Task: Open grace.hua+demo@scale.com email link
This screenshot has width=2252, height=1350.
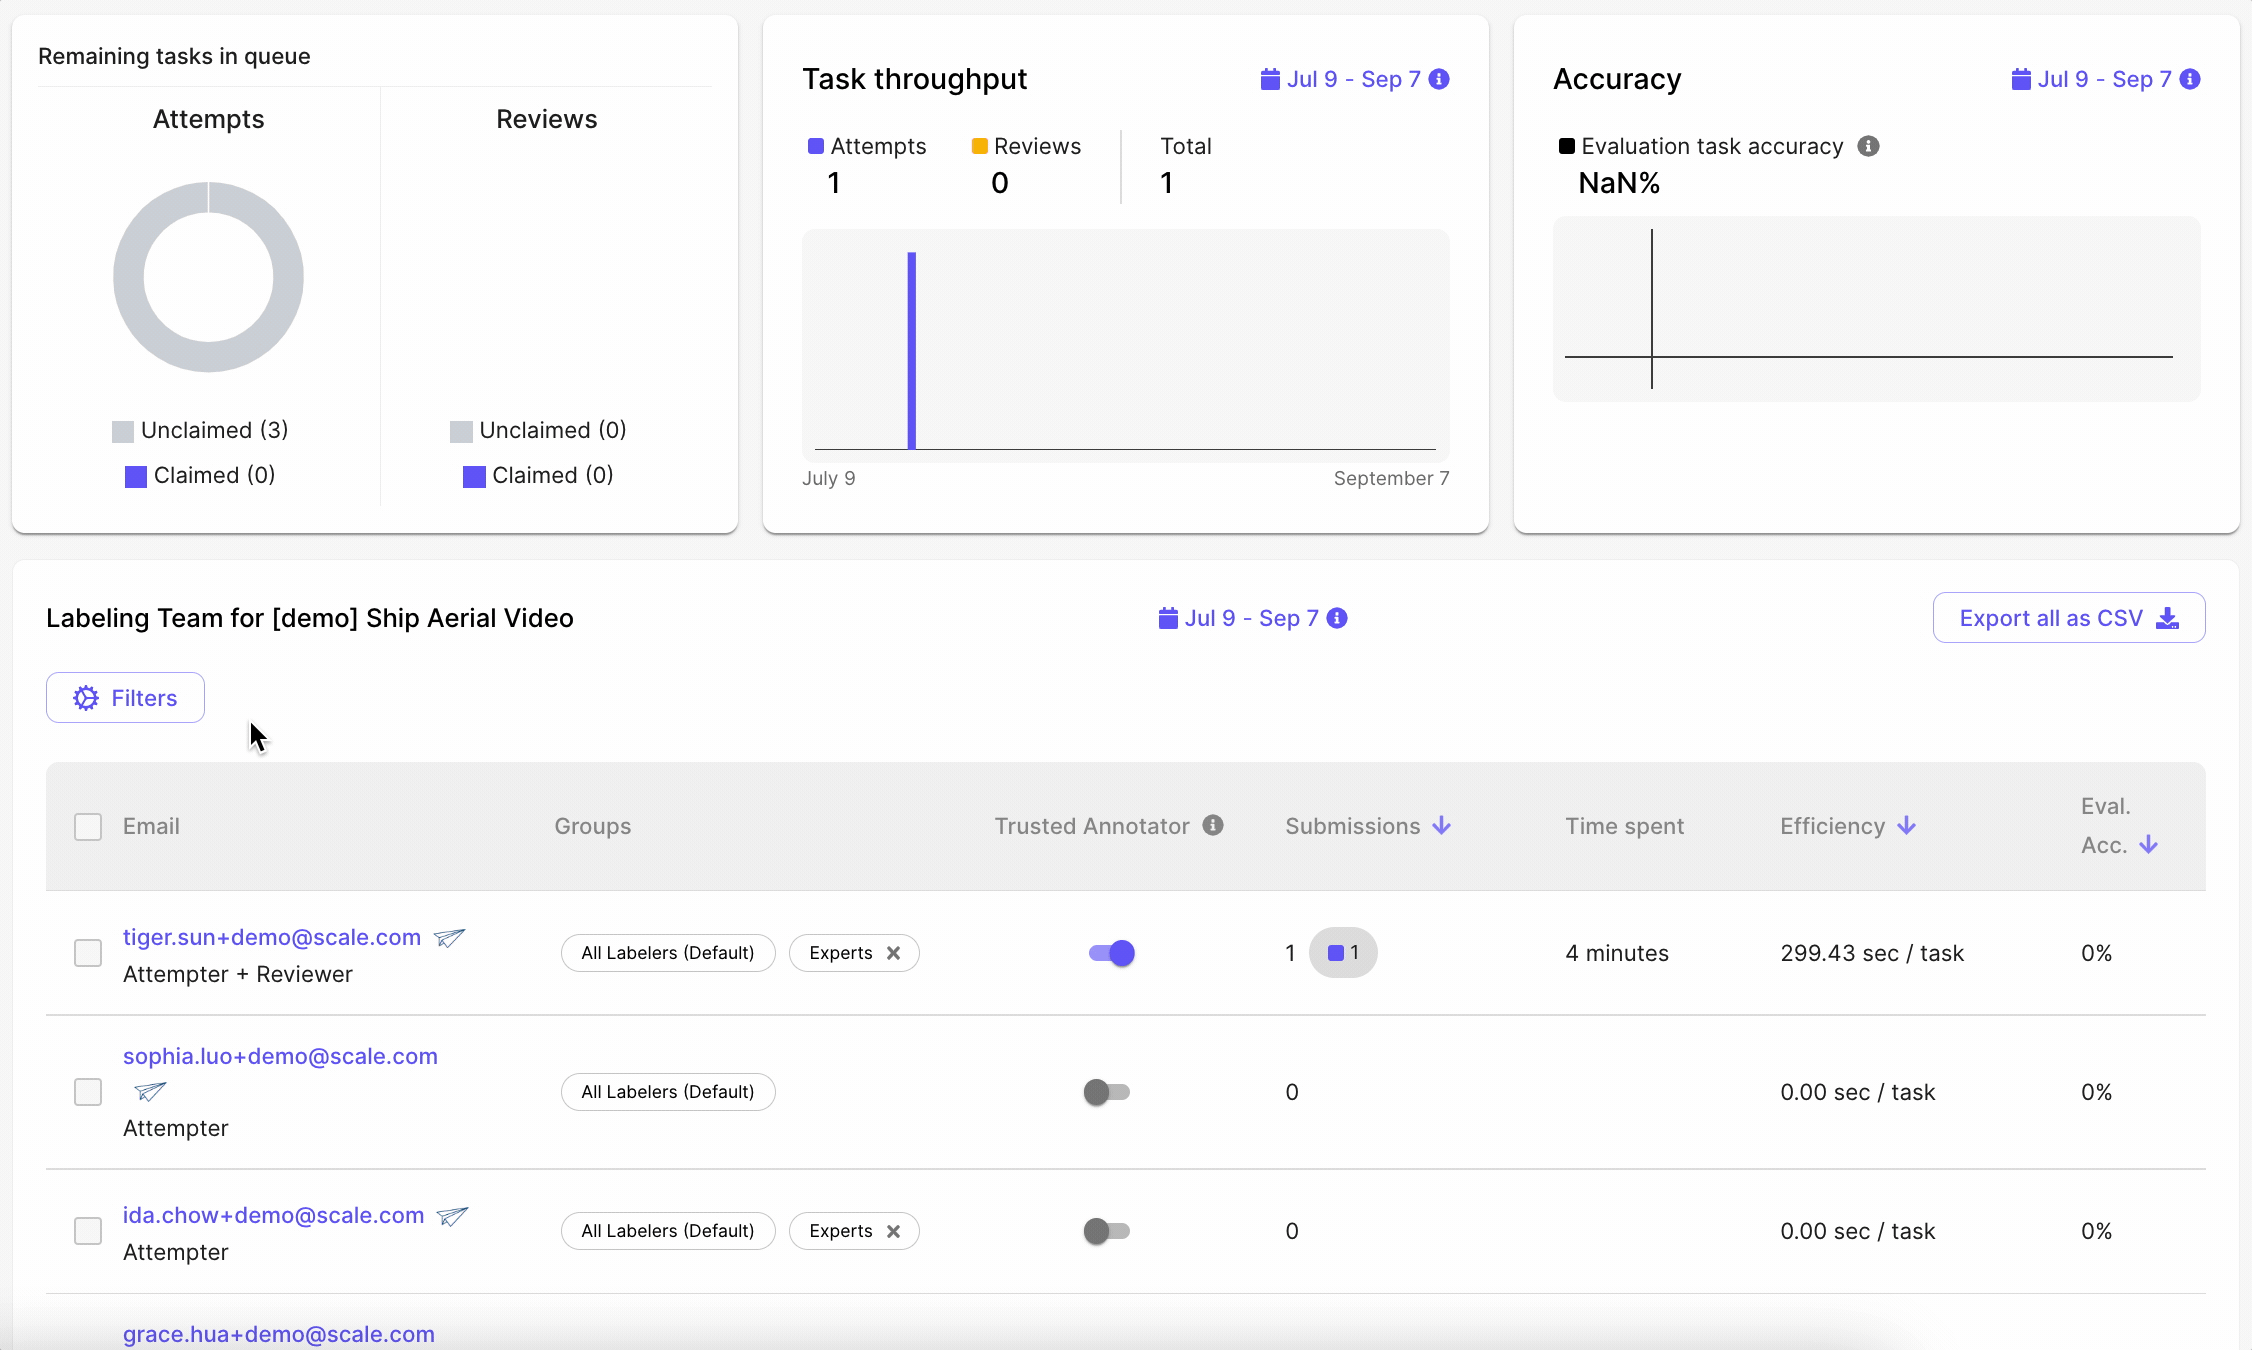Action: click(279, 1334)
